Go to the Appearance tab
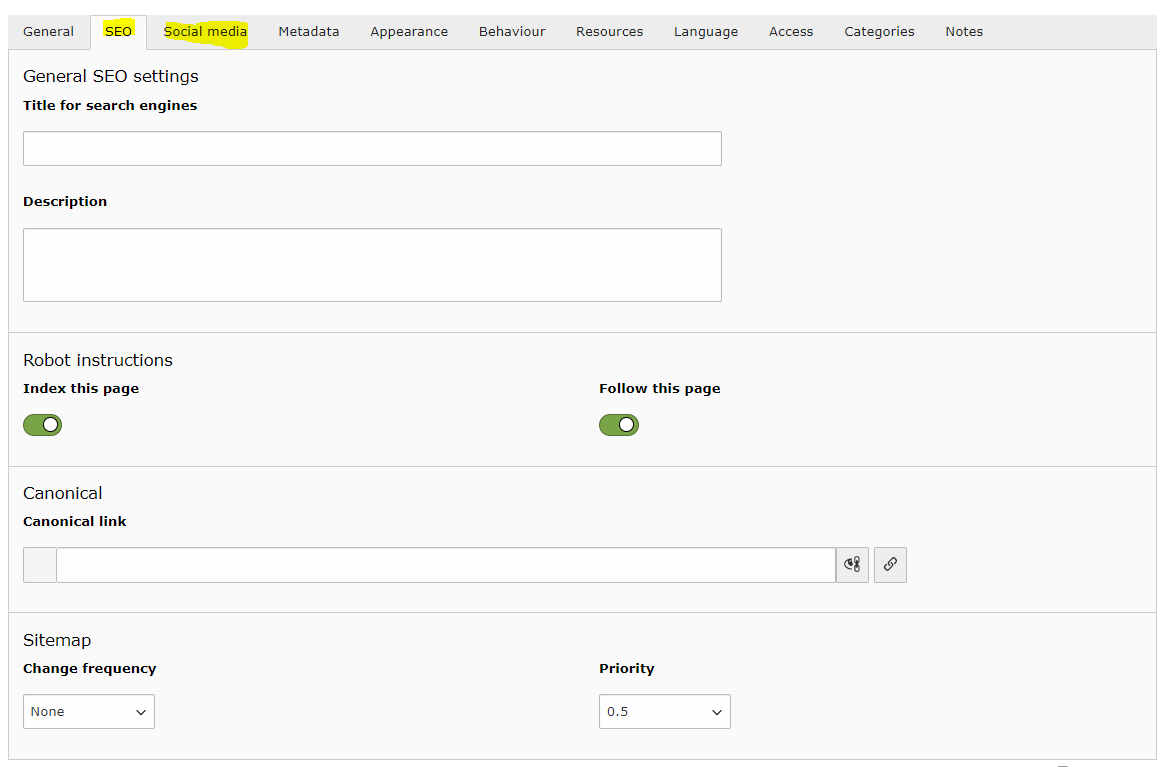The width and height of the screenshot is (1166, 767). tap(409, 32)
